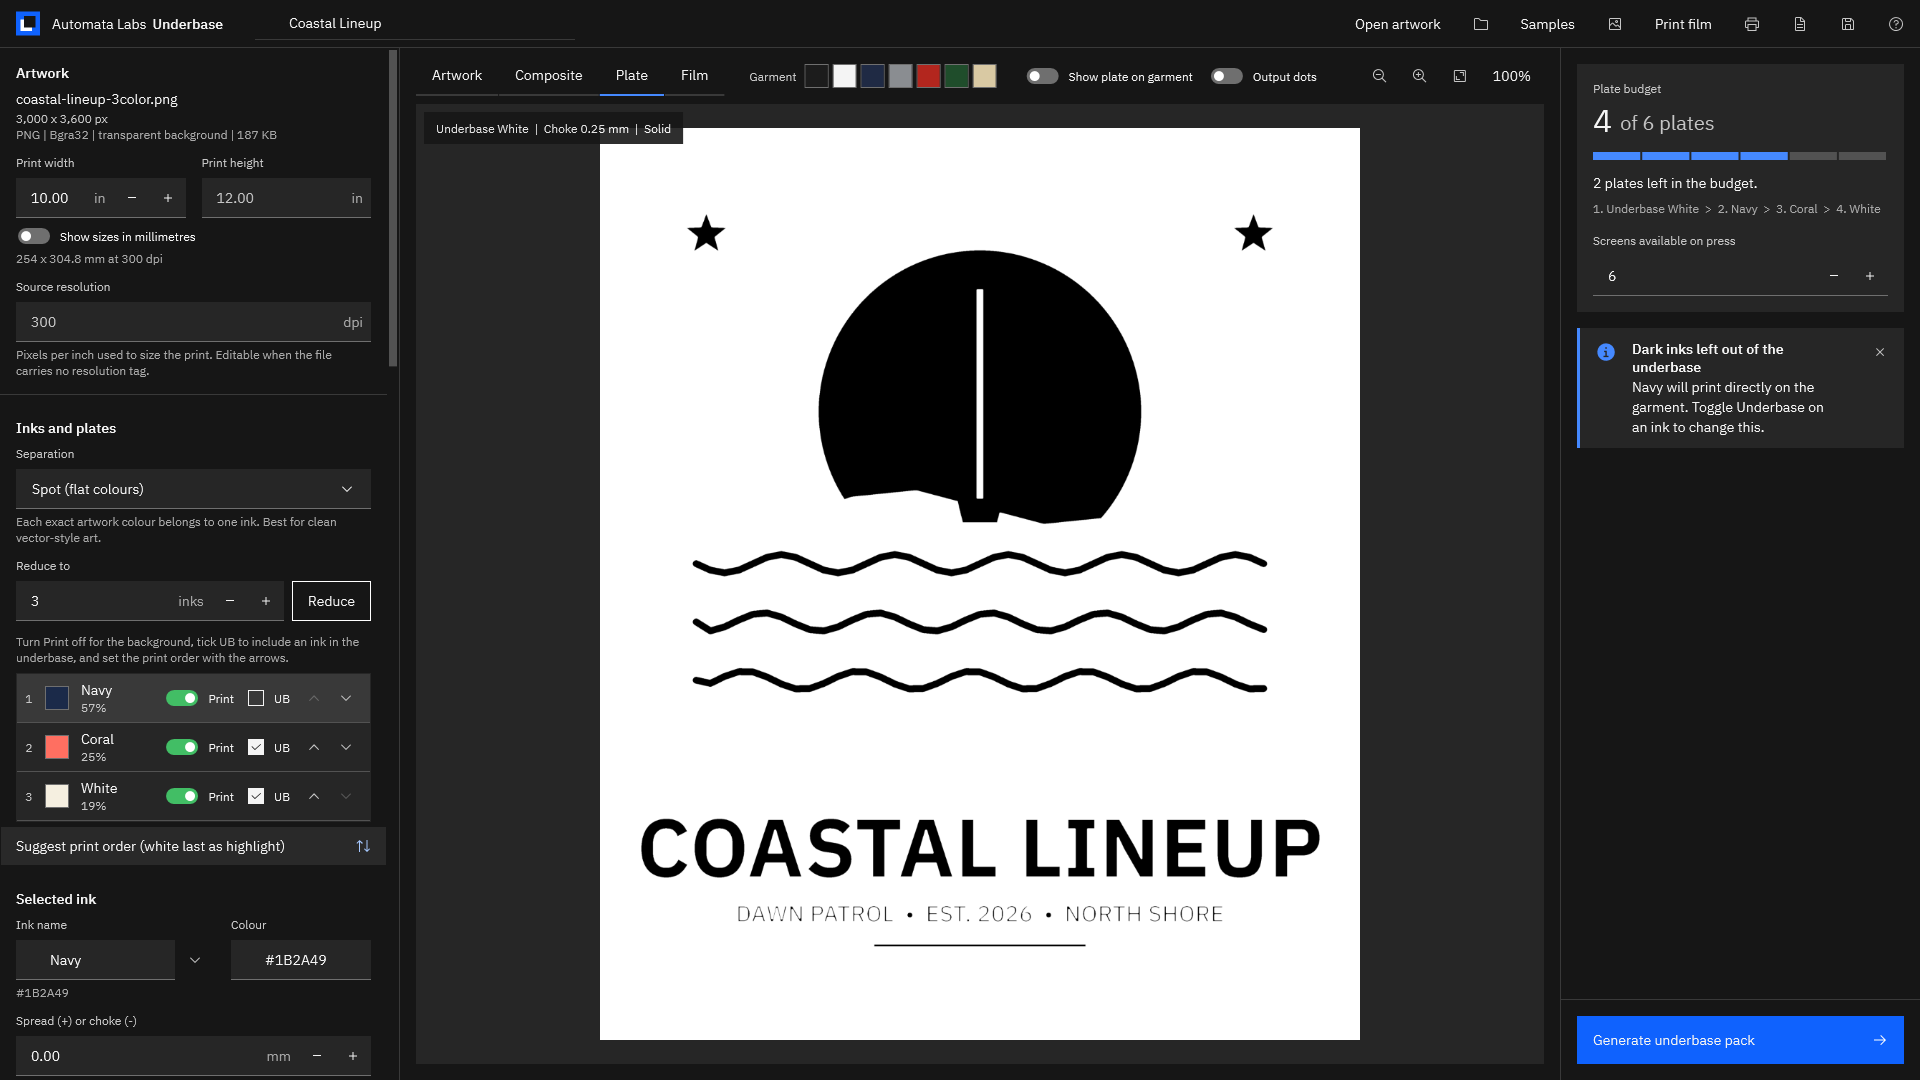Viewport: 1920px width, 1080px height.
Task: Increase screens available on press
Action: point(1870,276)
